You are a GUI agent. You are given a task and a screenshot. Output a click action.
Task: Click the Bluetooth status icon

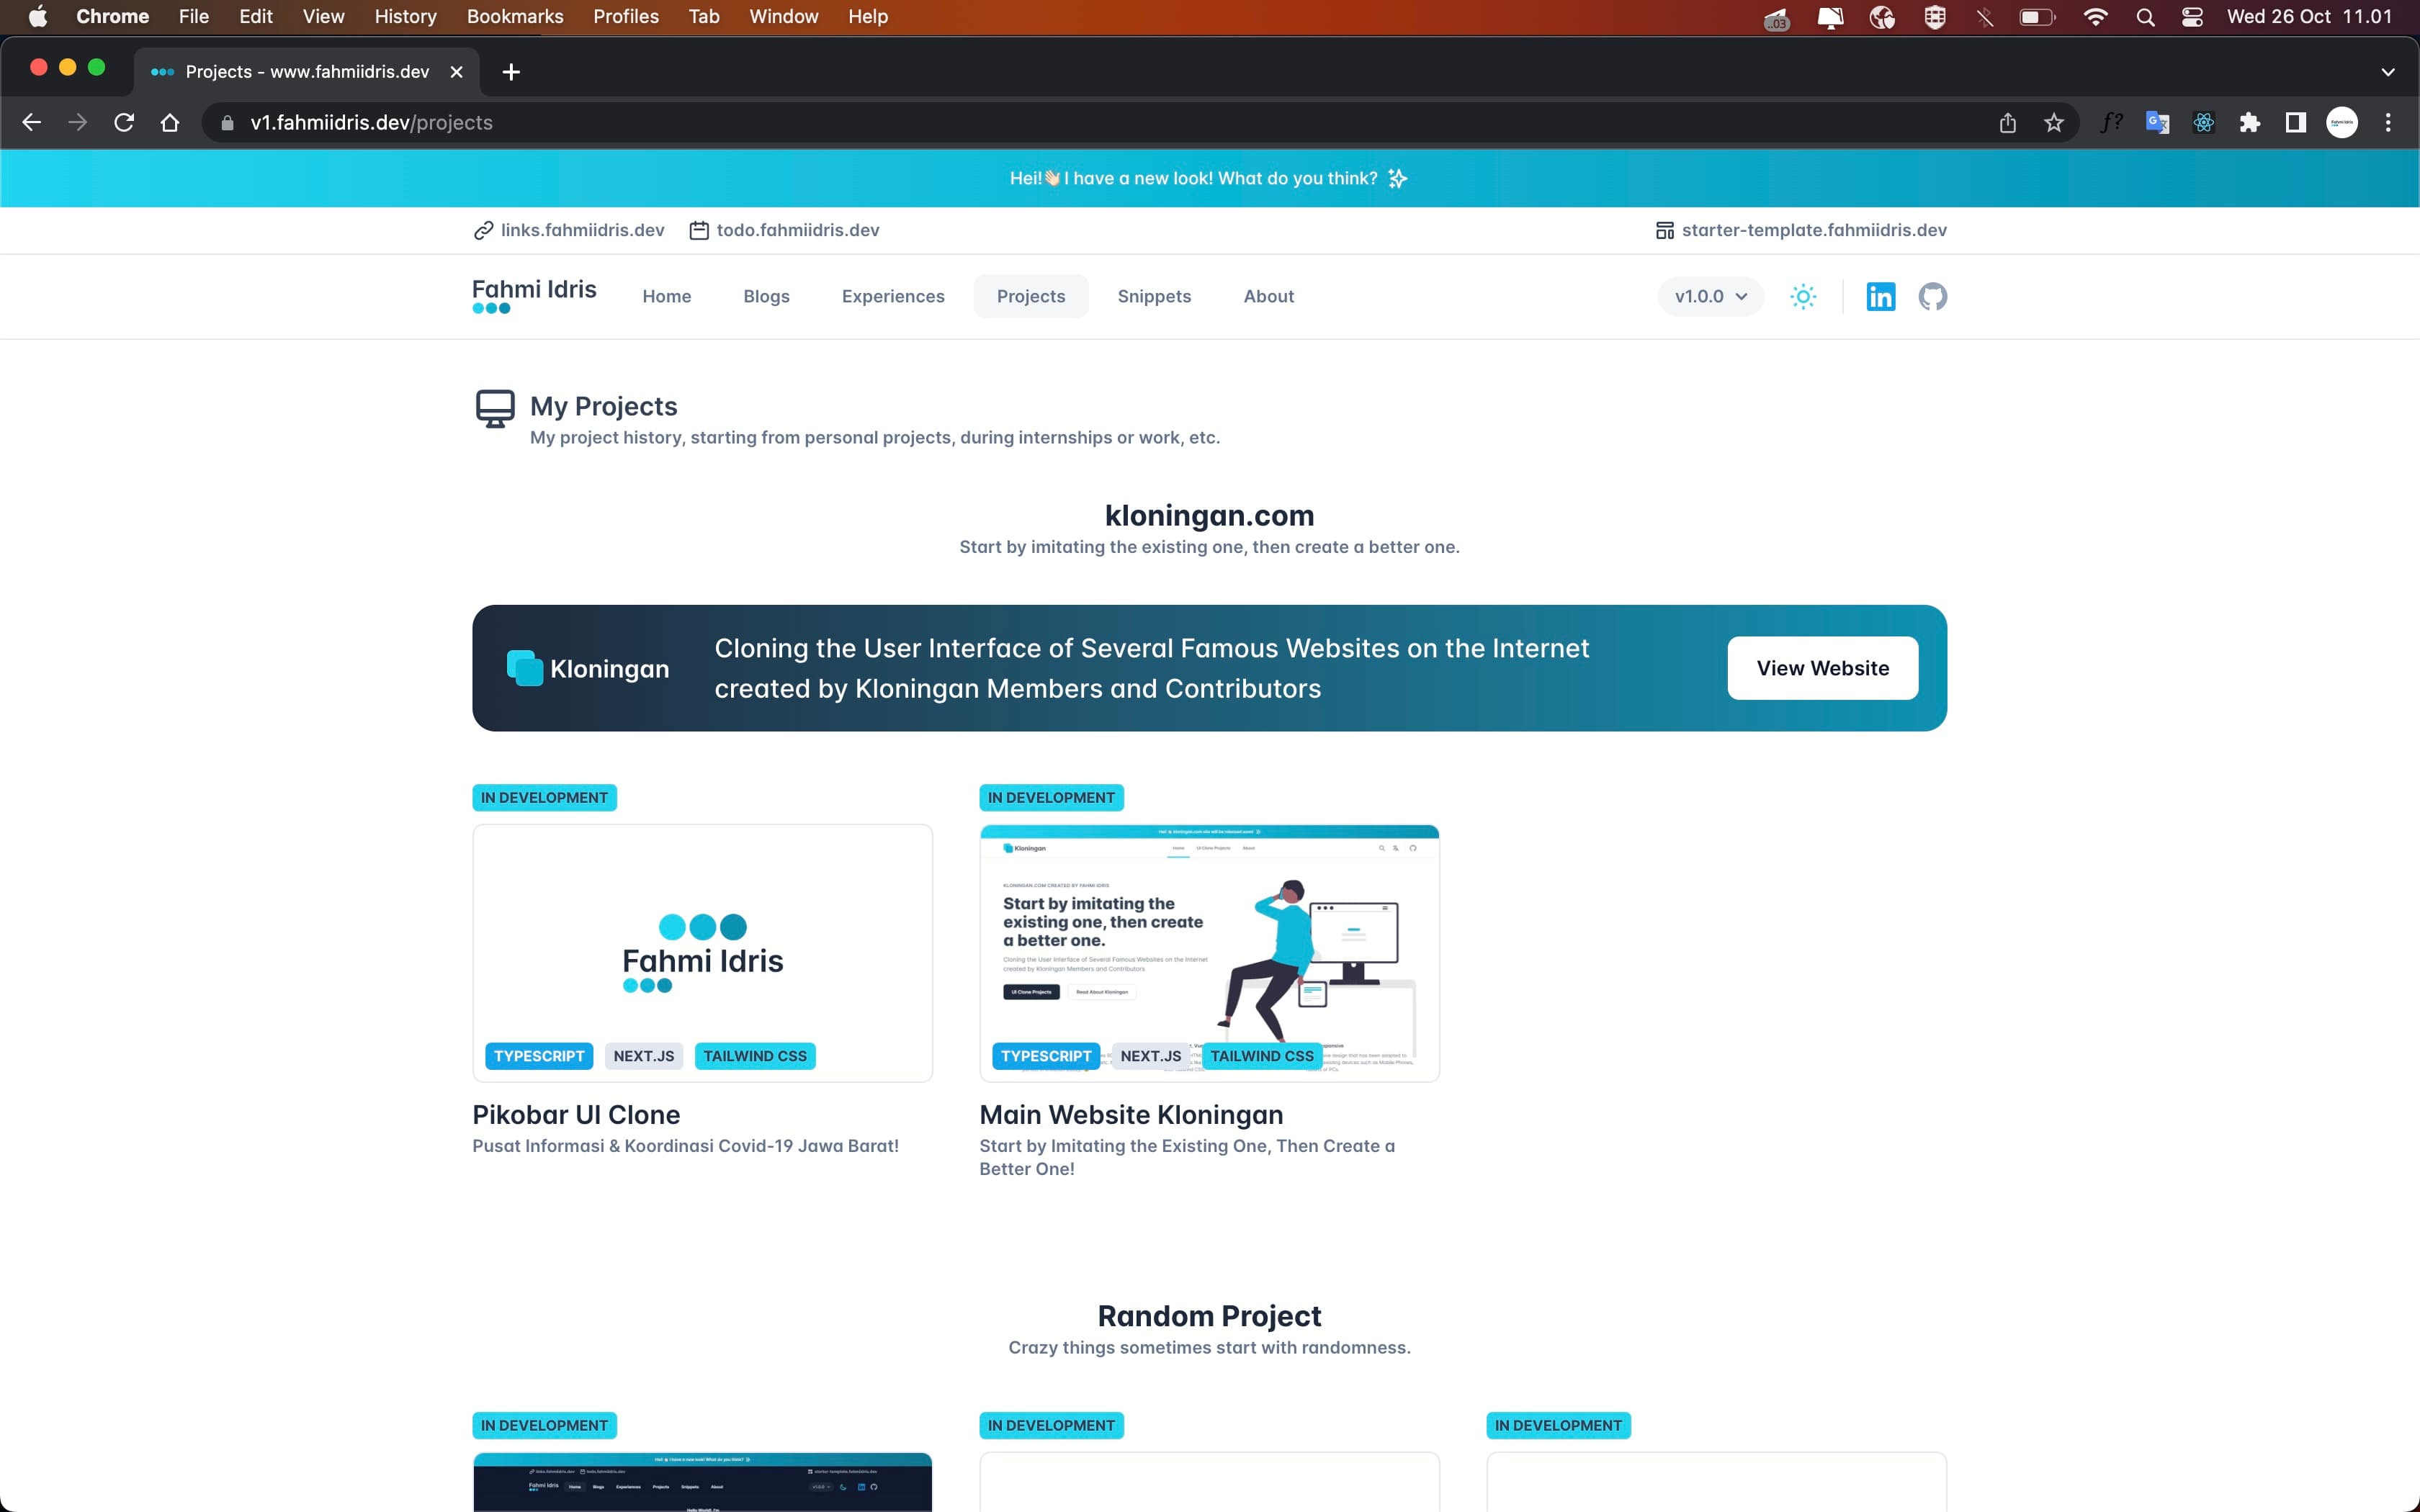coord(1985,16)
